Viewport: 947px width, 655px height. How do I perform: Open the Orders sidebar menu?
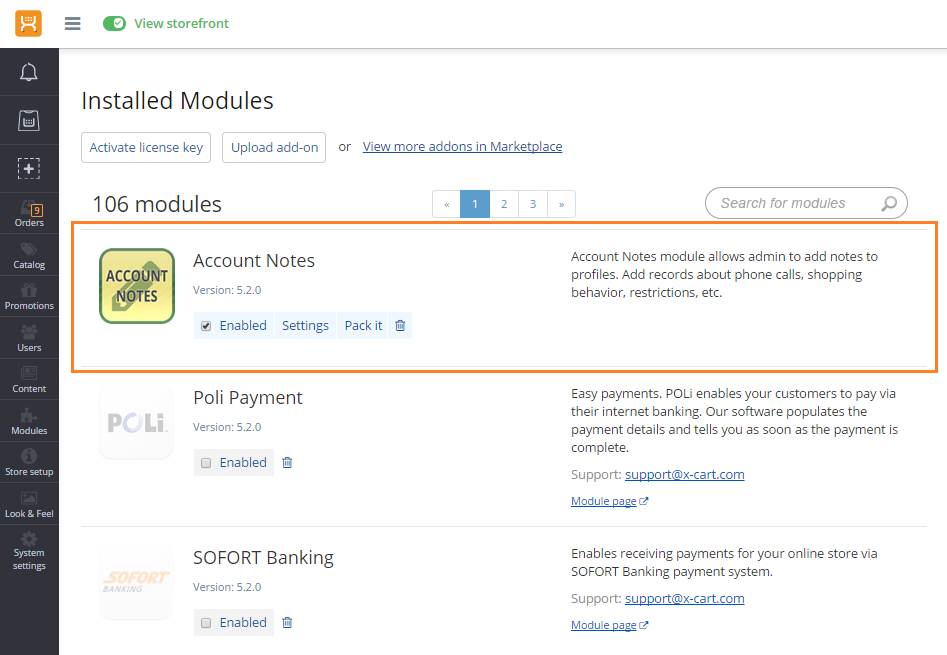29,214
